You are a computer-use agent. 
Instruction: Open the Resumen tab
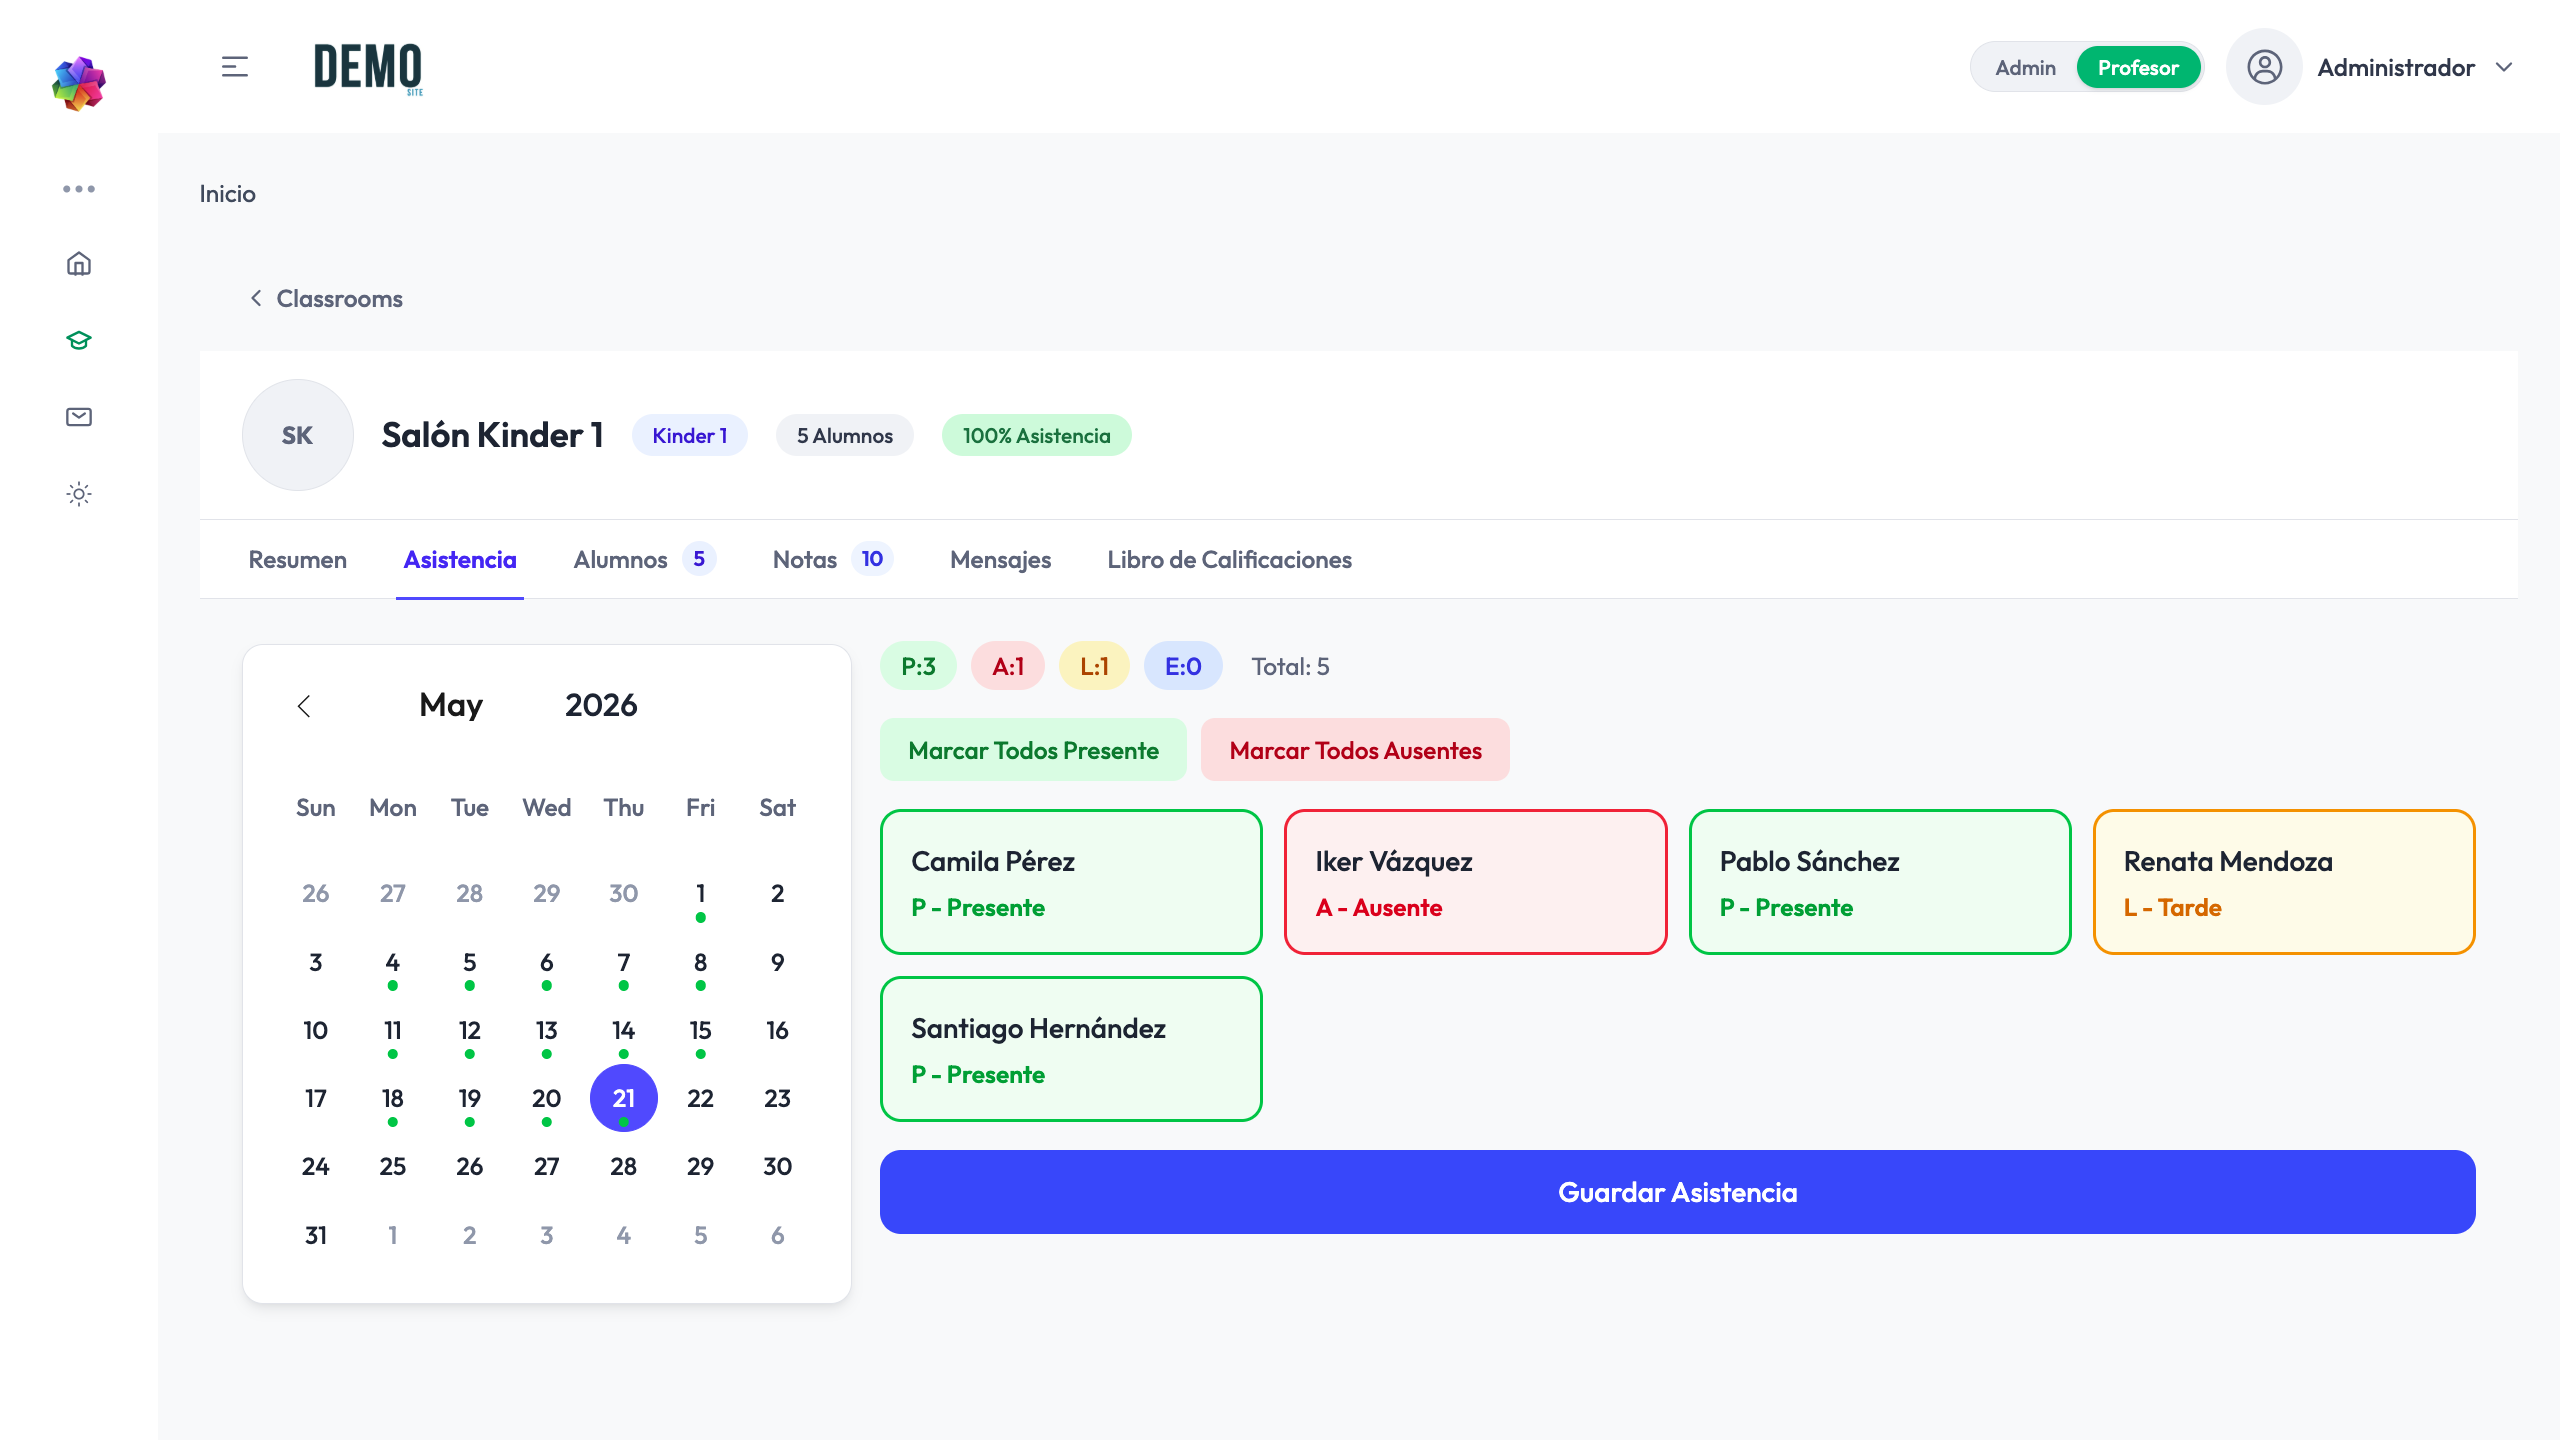(297, 560)
